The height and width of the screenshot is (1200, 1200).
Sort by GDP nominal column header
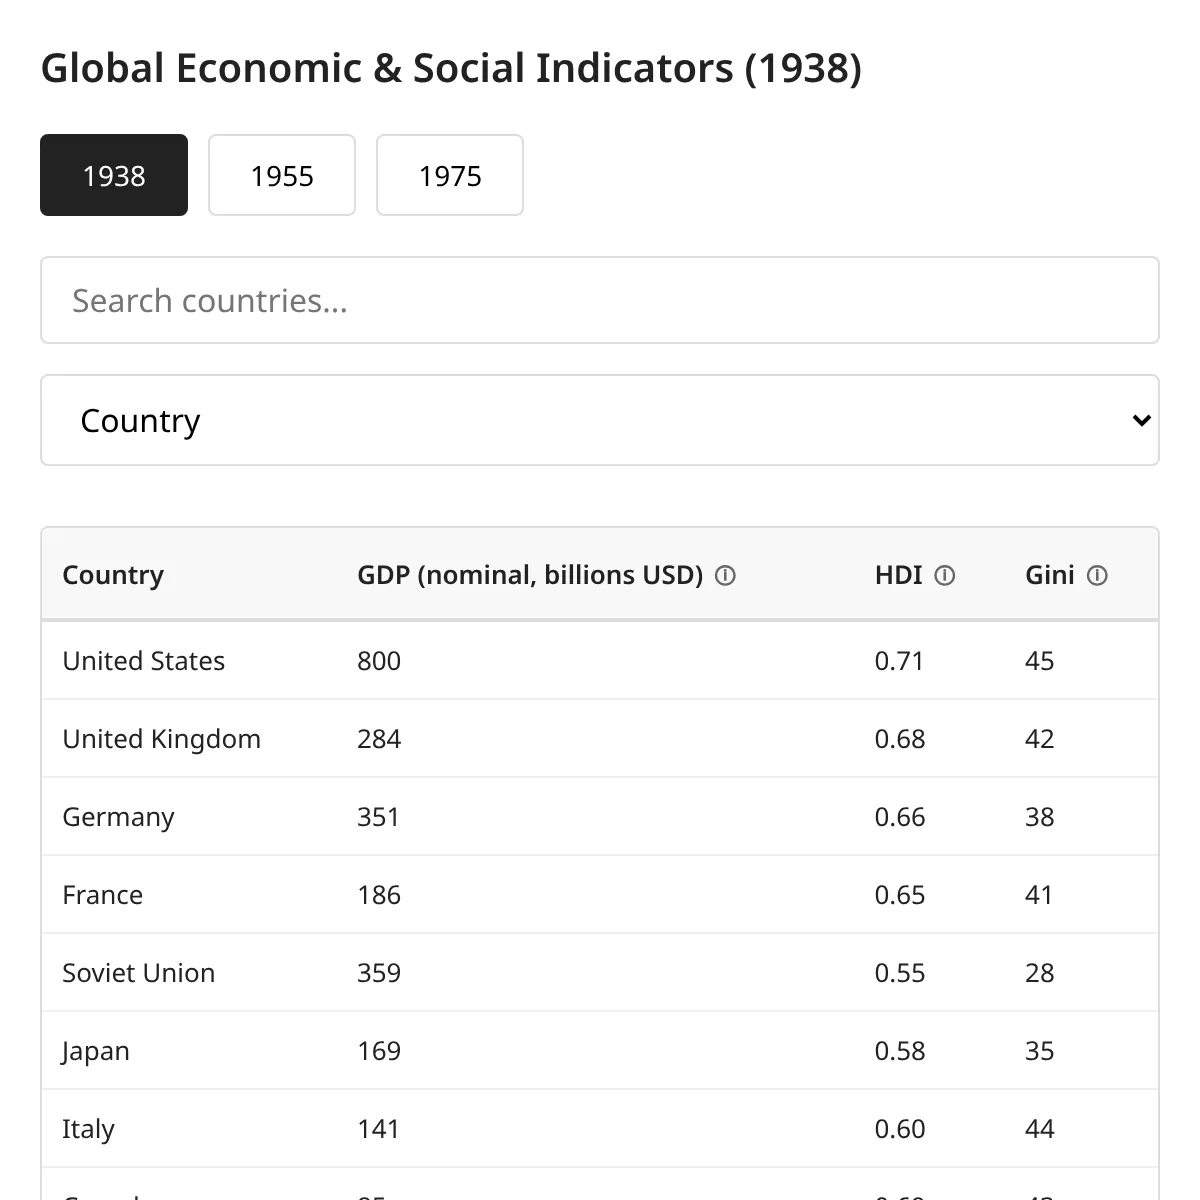pos(530,575)
